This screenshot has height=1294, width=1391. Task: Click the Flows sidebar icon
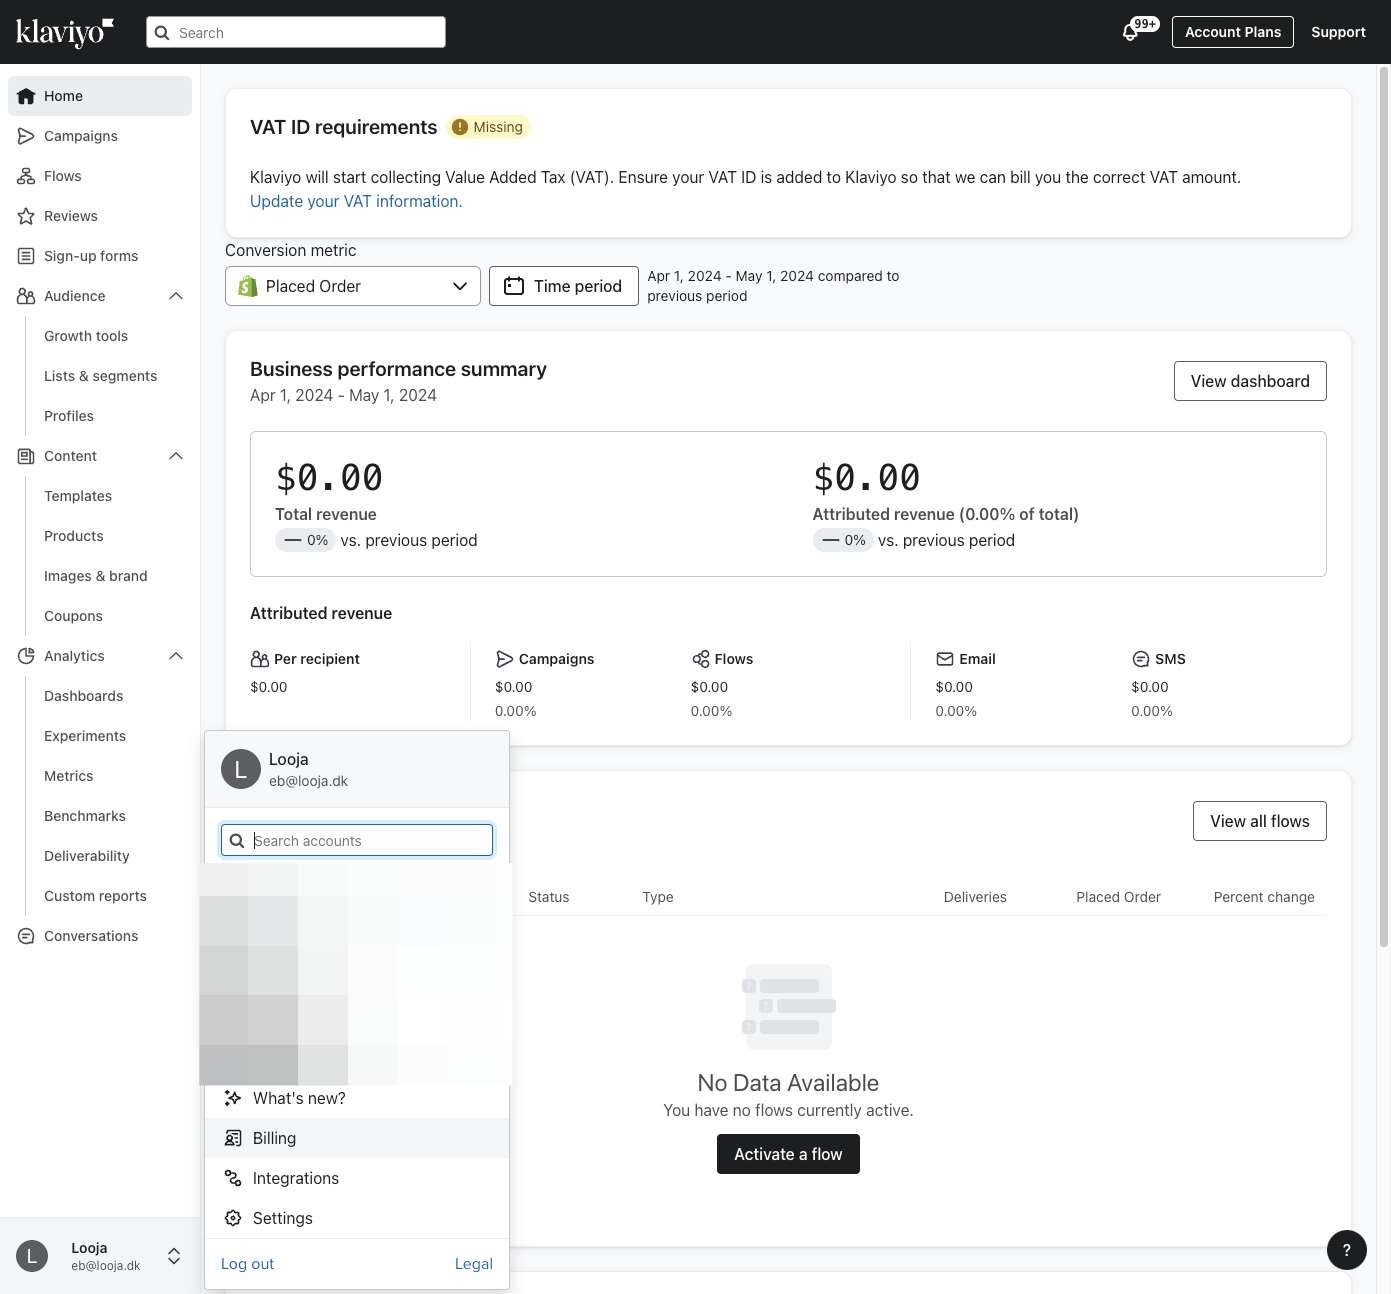click(26, 176)
